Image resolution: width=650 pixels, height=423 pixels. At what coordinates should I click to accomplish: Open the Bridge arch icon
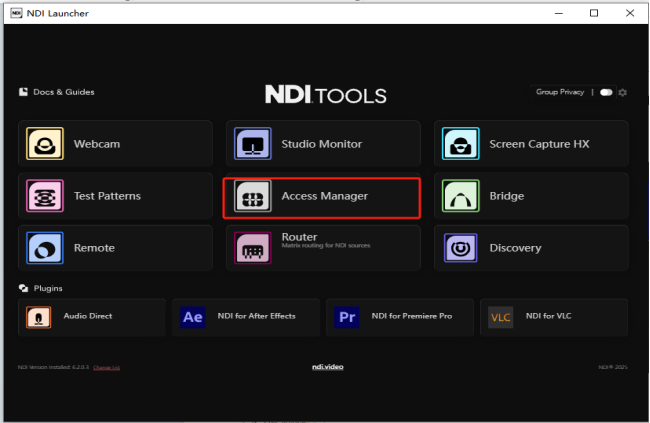[461, 196]
